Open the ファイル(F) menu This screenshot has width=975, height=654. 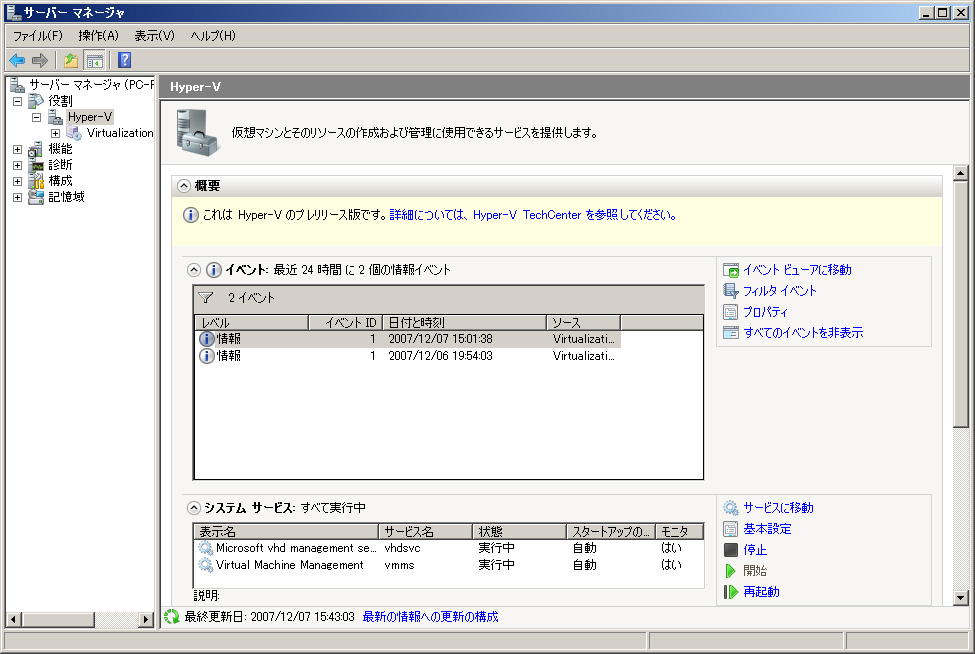38,35
